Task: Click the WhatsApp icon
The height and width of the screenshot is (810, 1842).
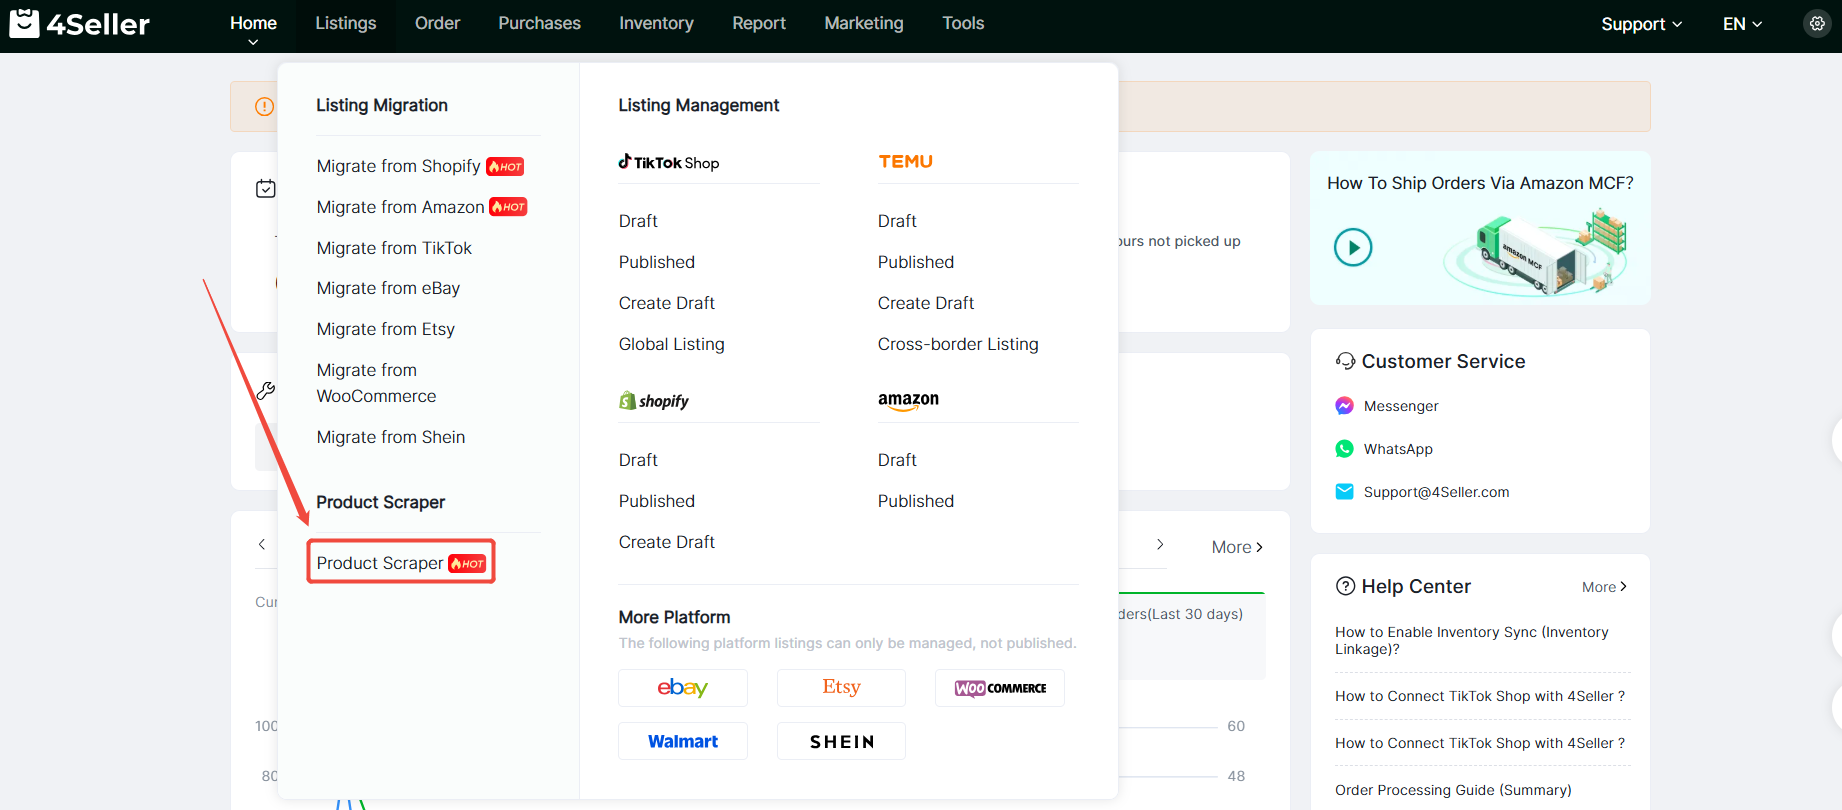Action: point(1345,449)
